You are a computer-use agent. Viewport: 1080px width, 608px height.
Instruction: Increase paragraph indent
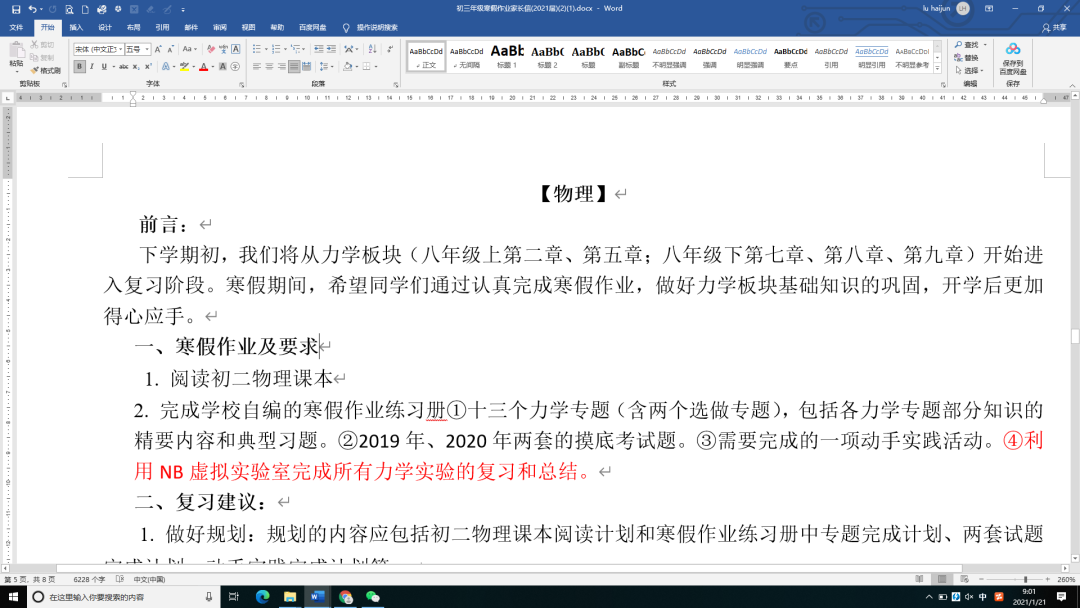pyautogui.click(x=331, y=49)
